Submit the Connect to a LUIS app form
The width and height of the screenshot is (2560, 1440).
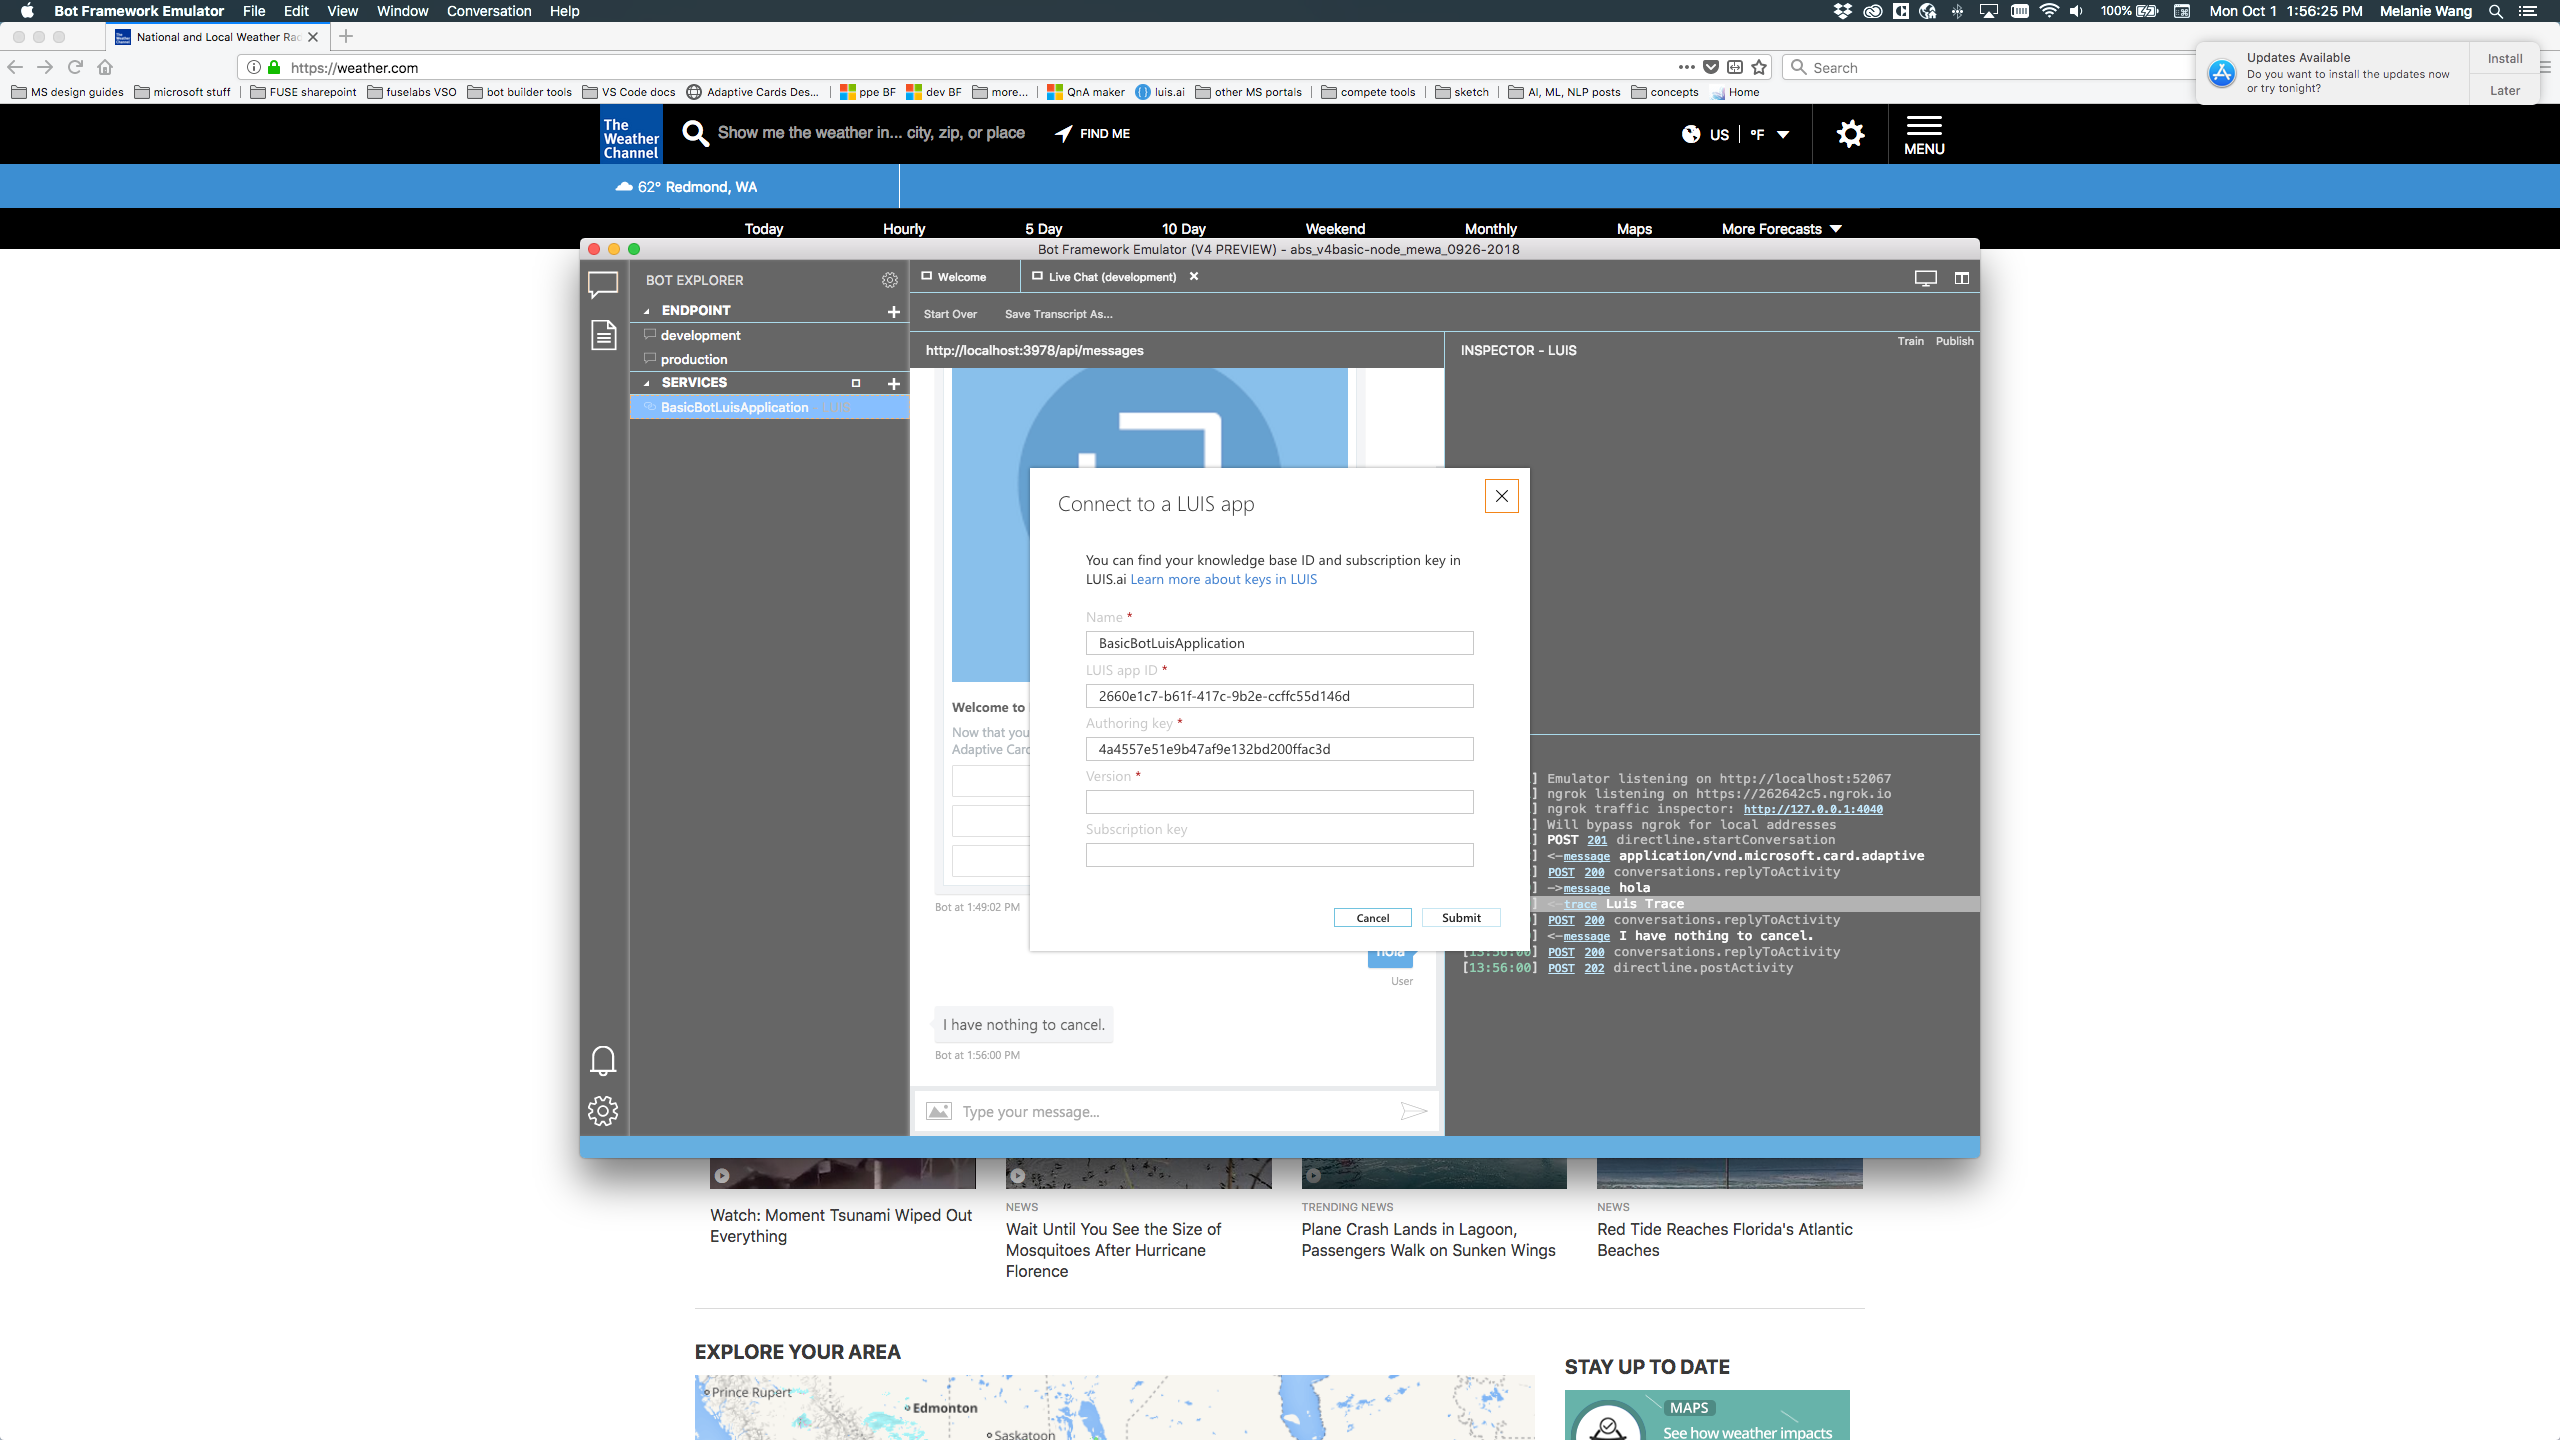click(1460, 917)
